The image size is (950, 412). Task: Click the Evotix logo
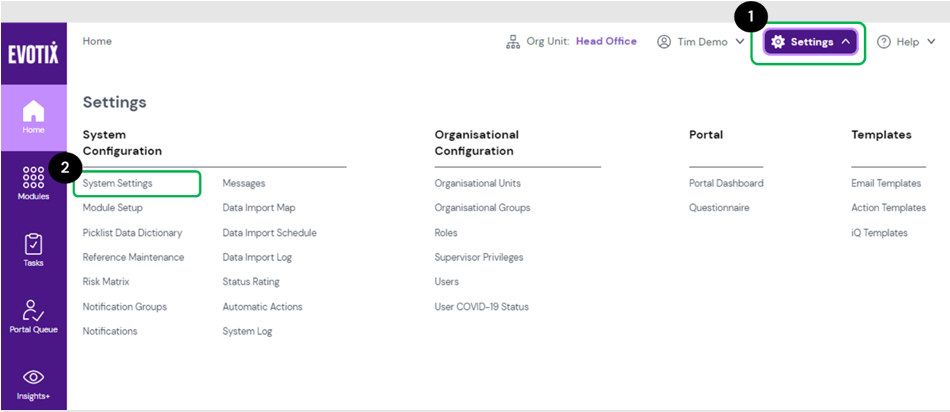pos(33,54)
